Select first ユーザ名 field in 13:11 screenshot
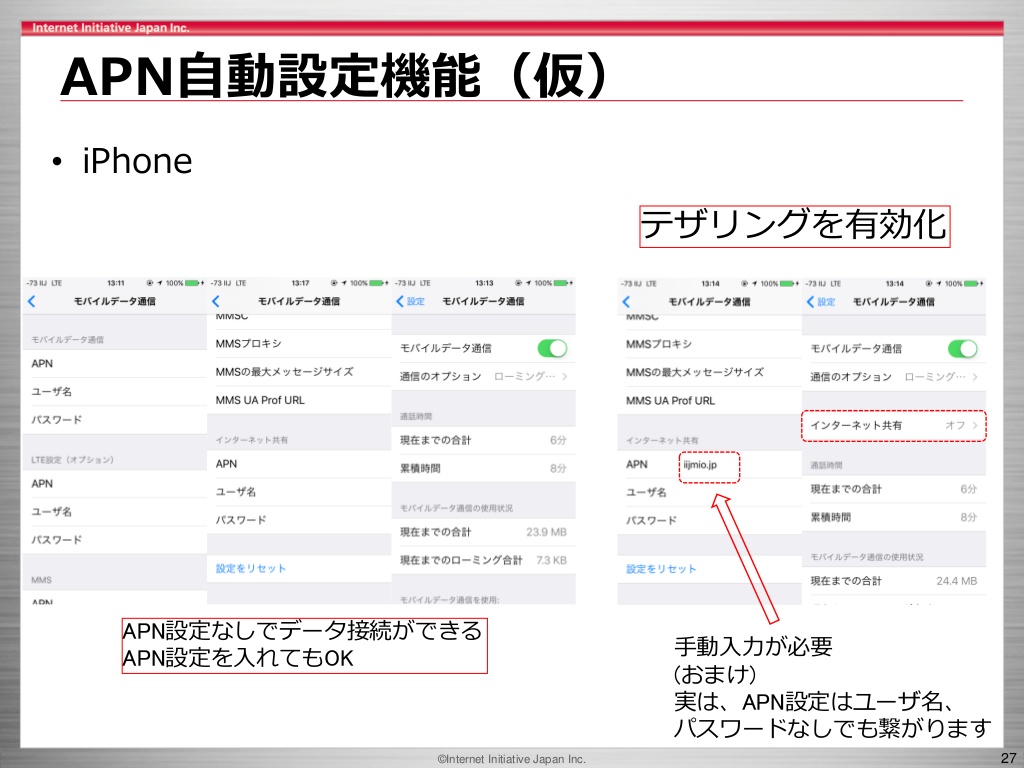This screenshot has height=768, width=1024. (x=115, y=392)
